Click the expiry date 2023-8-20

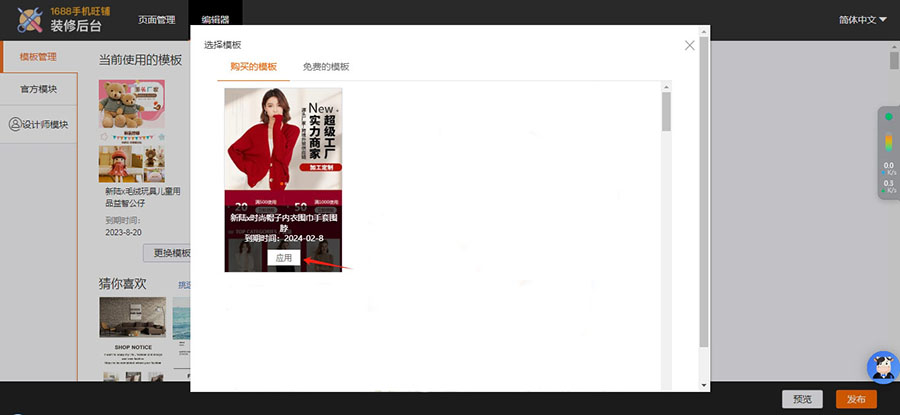coord(123,232)
